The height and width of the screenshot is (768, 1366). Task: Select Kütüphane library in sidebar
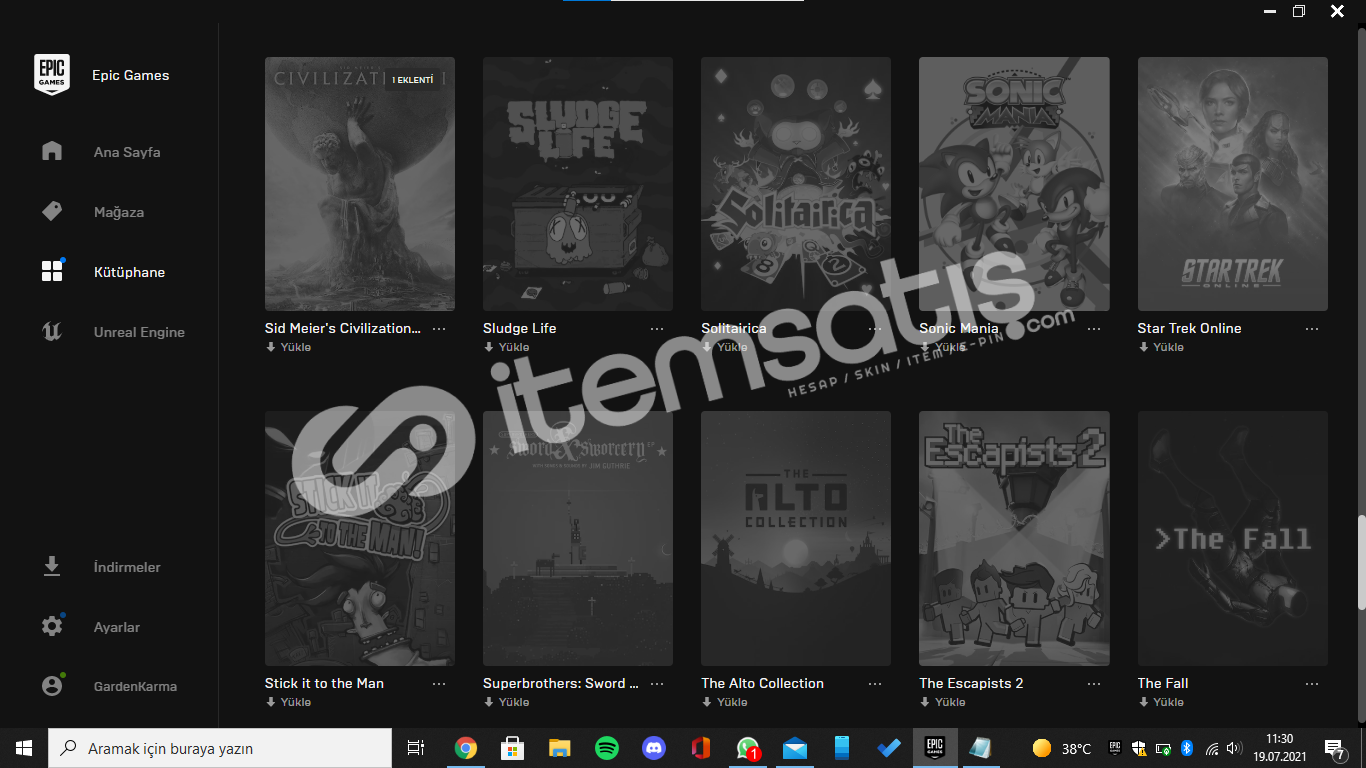(x=129, y=272)
